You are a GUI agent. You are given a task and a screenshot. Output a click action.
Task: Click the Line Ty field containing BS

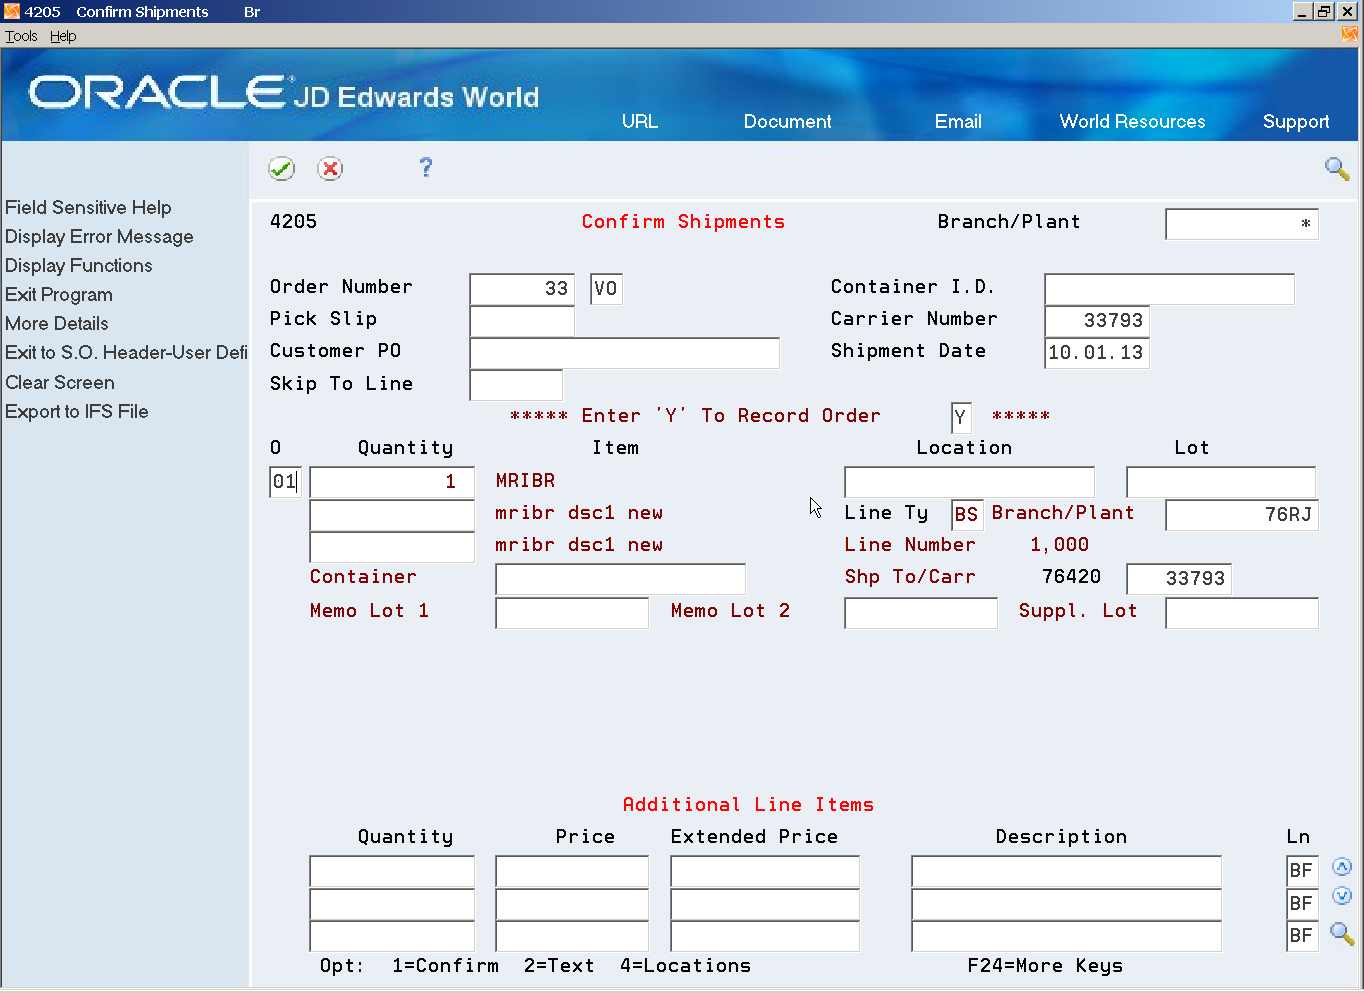(x=967, y=515)
